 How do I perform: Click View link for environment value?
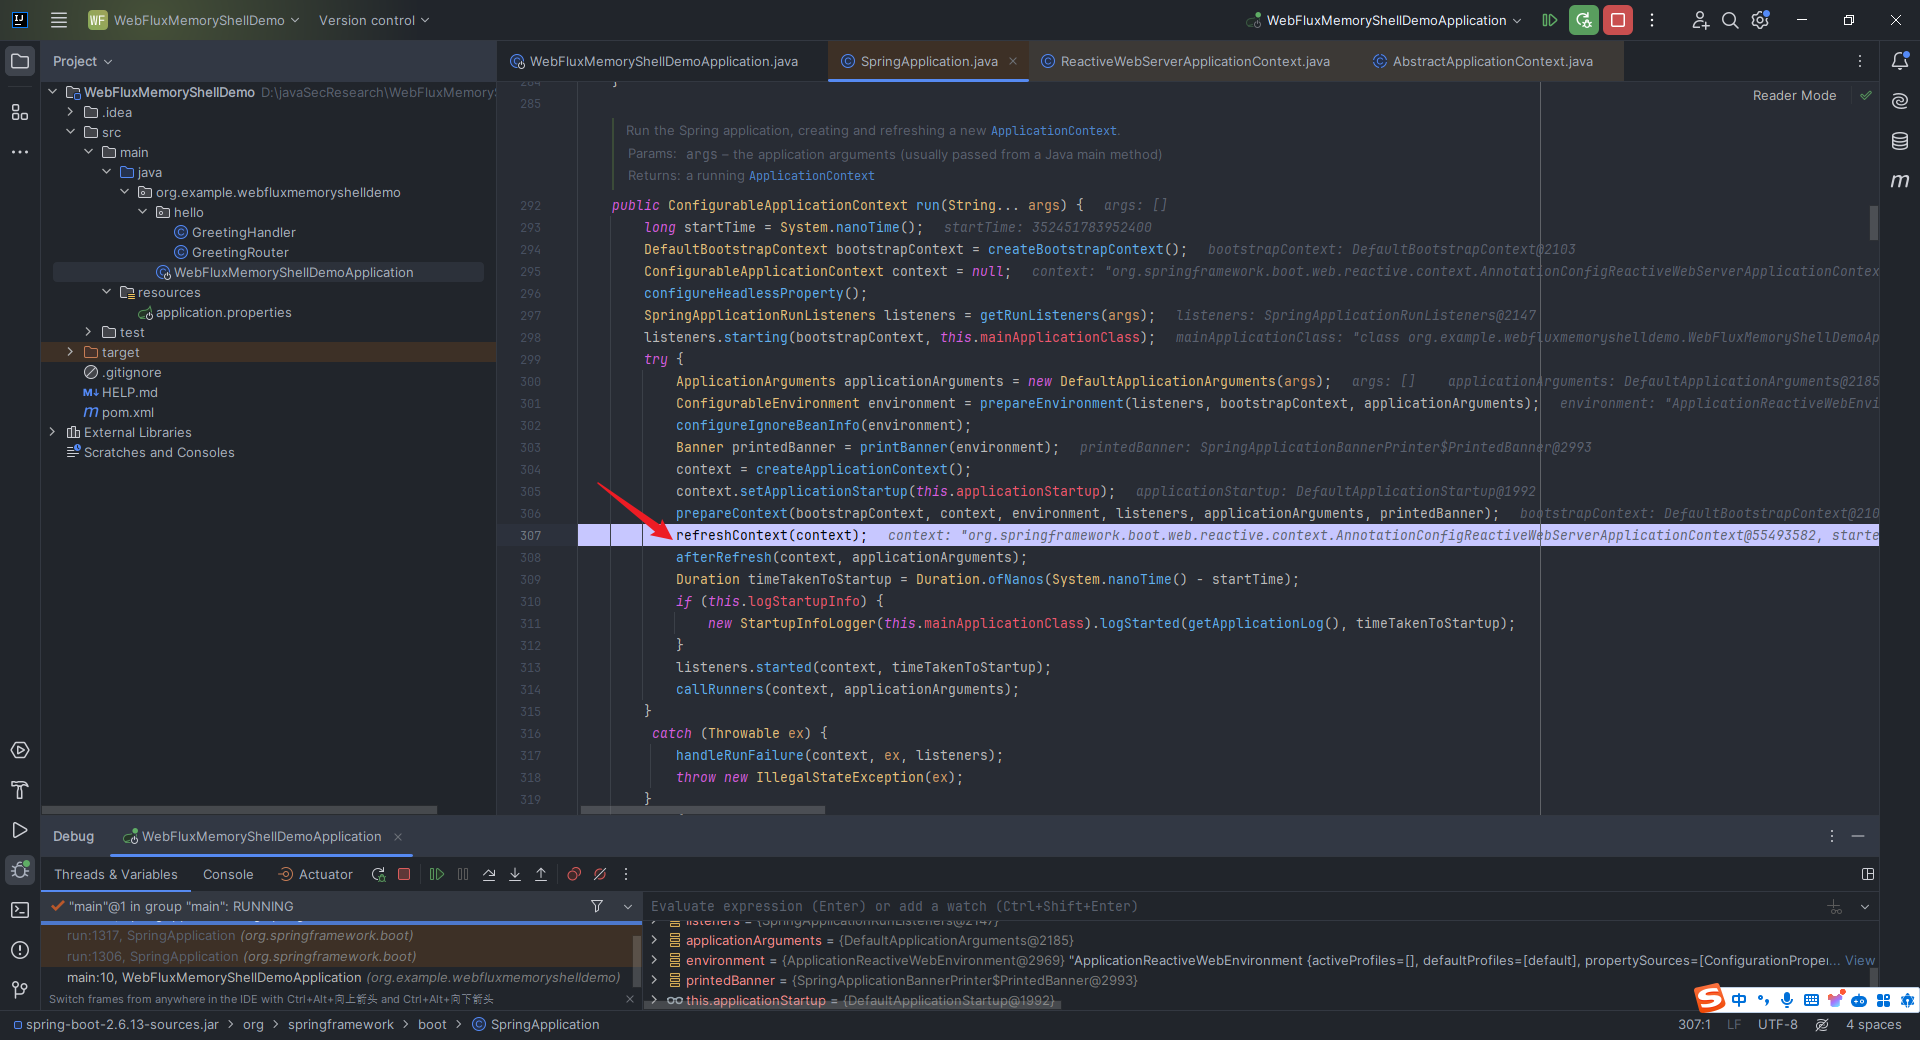point(1860,960)
